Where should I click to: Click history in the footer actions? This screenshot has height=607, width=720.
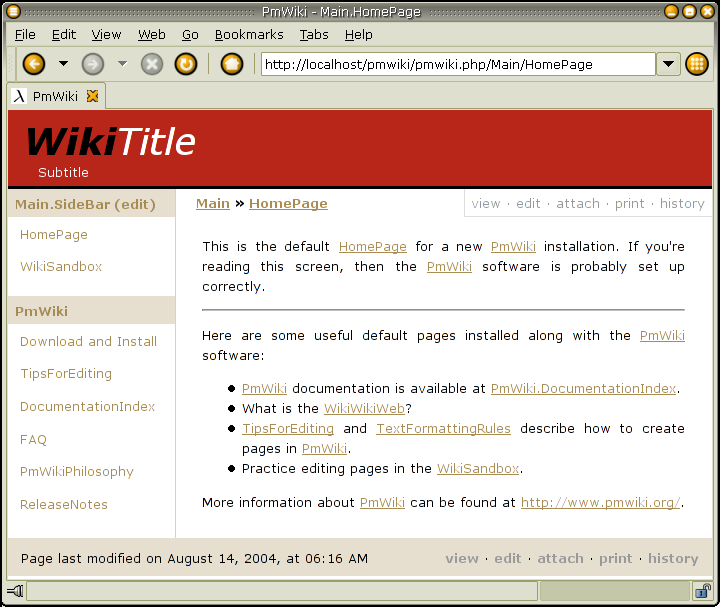[x=673, y=558]
